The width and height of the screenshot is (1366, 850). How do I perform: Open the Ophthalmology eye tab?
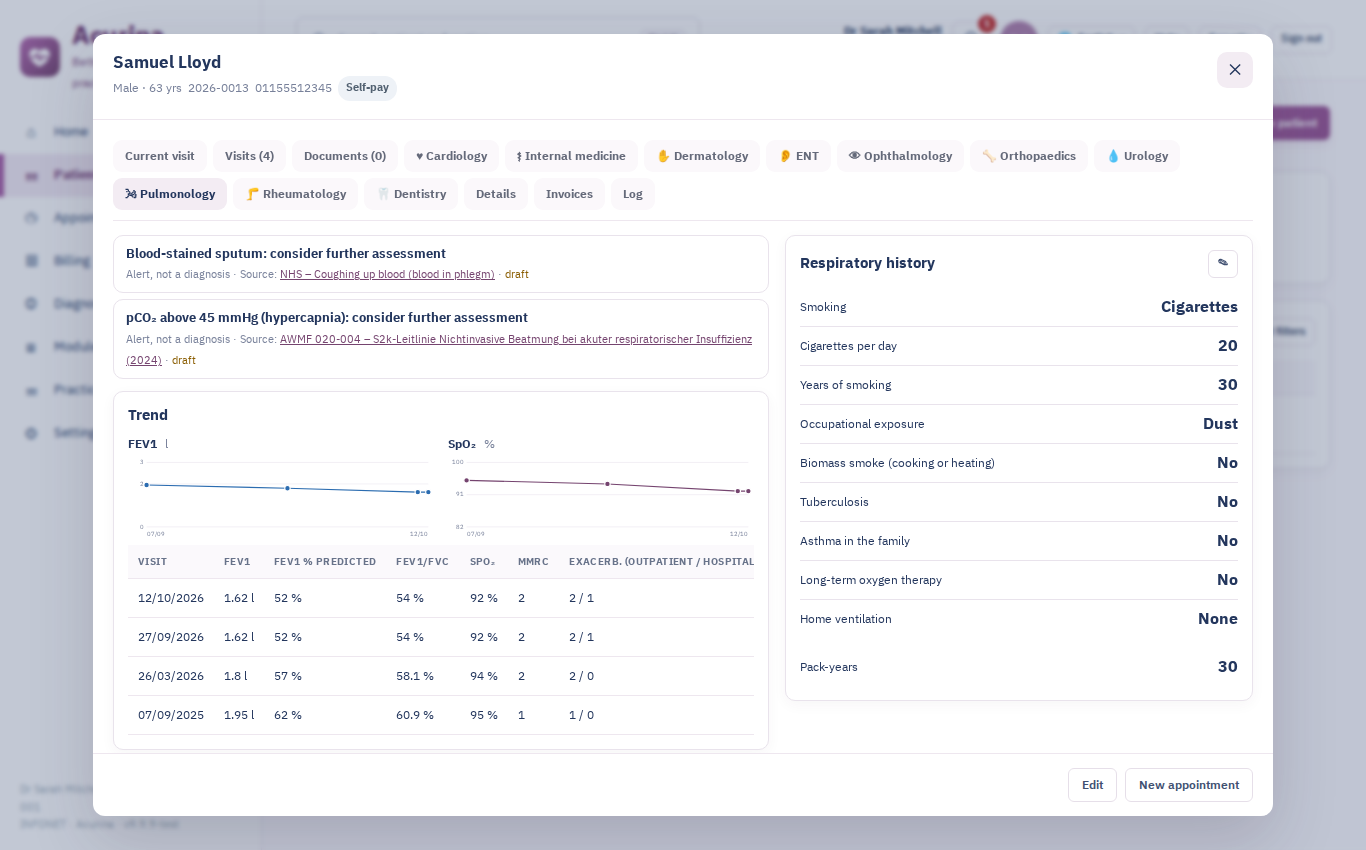tap(900, 156)
